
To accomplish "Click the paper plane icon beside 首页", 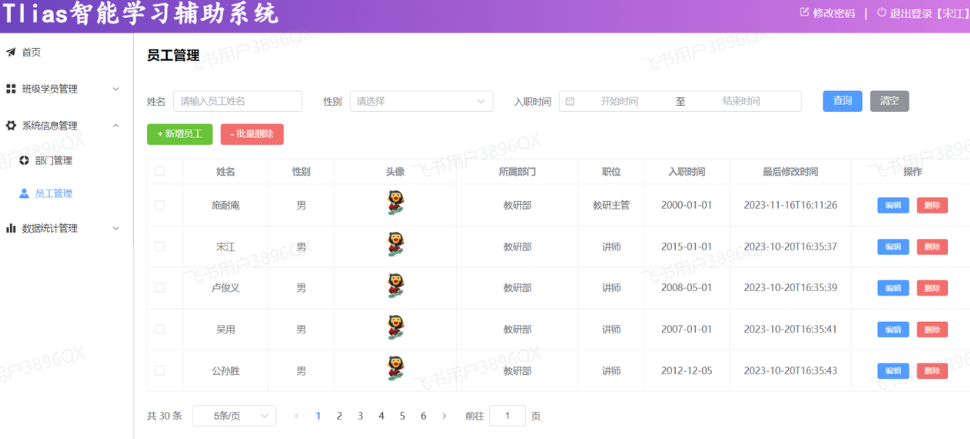I will tap(11, 53).
